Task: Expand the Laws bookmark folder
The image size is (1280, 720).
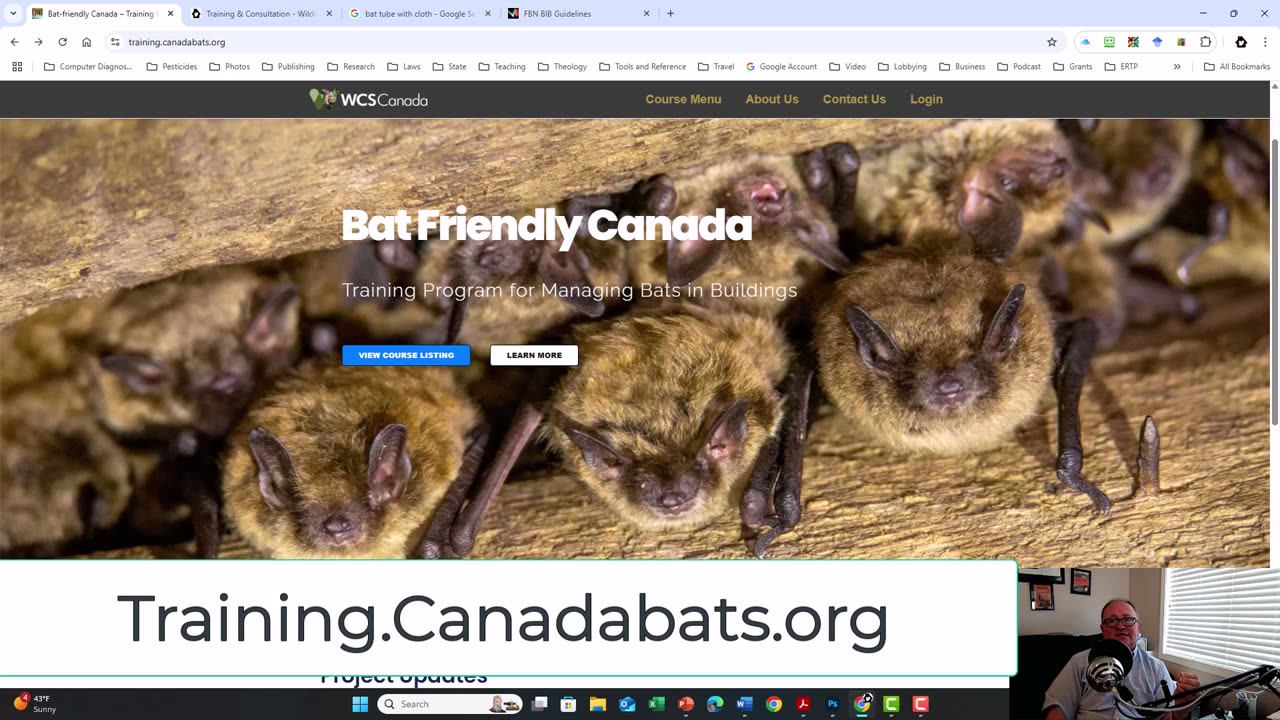Action: click(x=403, y=67)
